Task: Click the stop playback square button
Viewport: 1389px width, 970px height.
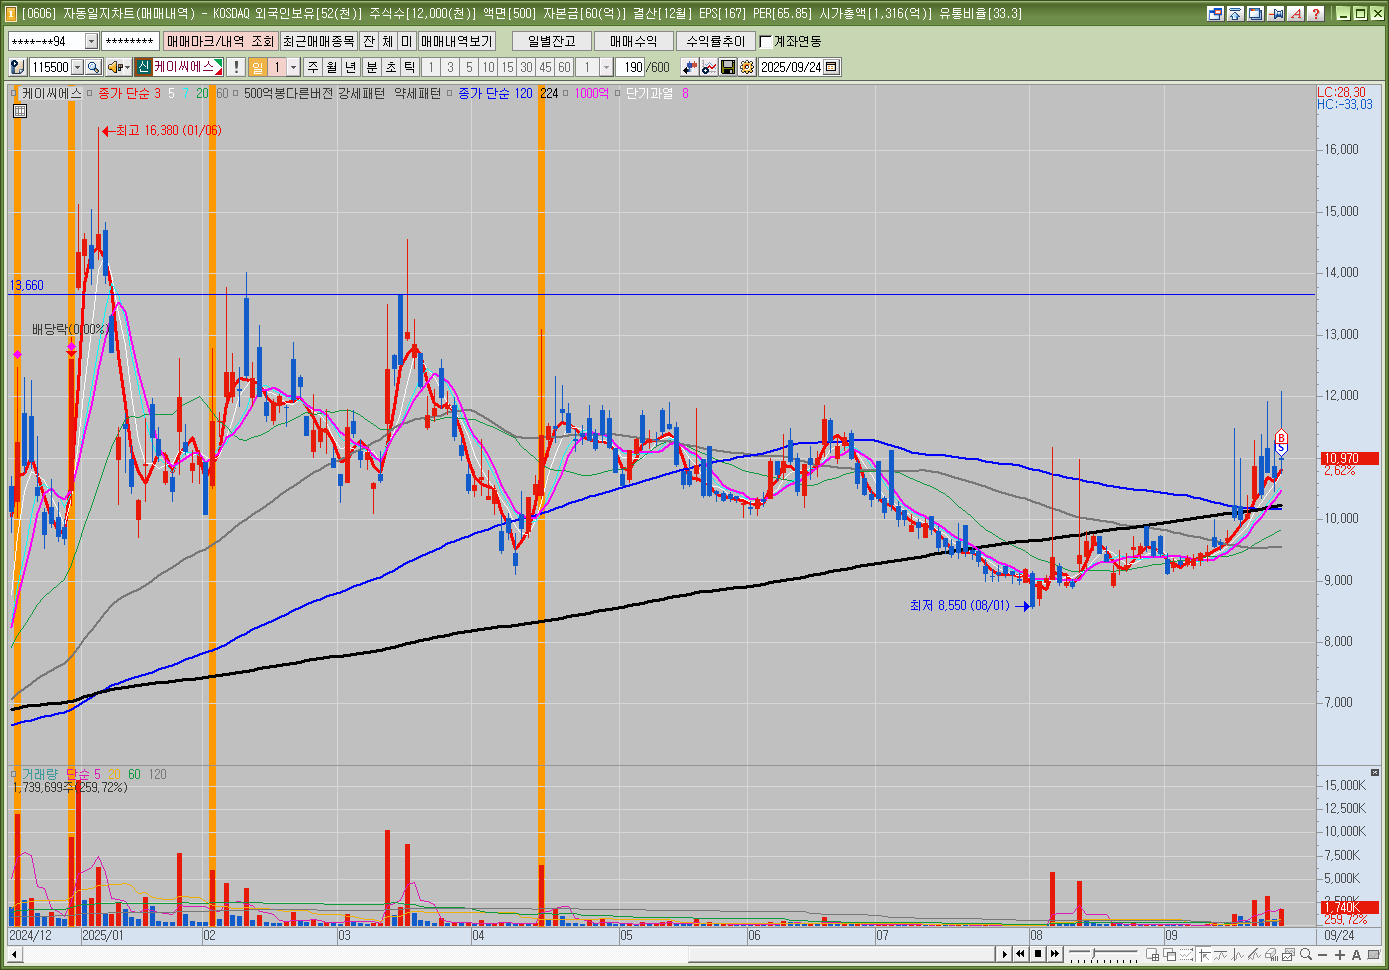Action: 1038,954
